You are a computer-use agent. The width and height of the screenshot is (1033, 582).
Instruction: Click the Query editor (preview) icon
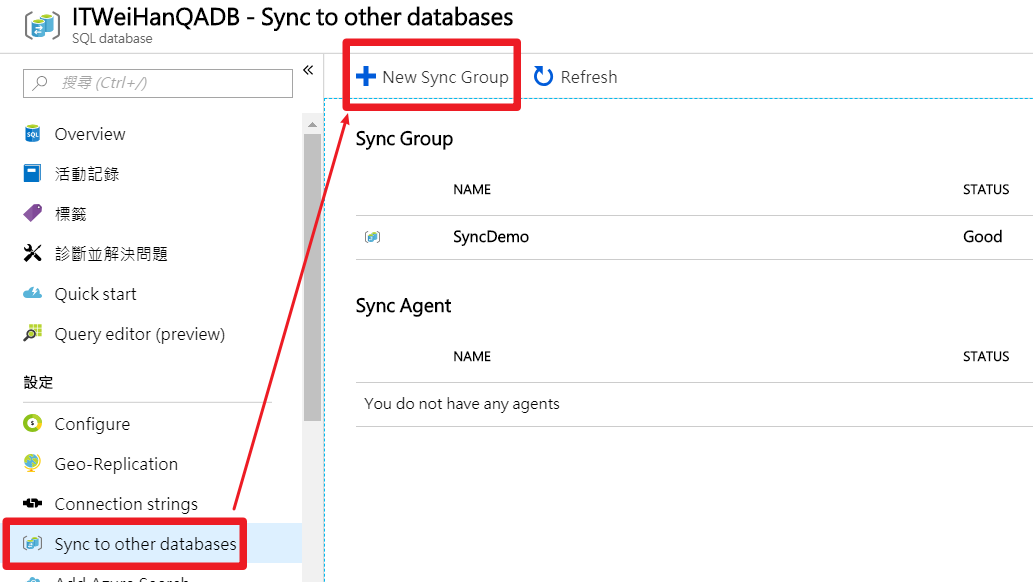coord(32,333)
